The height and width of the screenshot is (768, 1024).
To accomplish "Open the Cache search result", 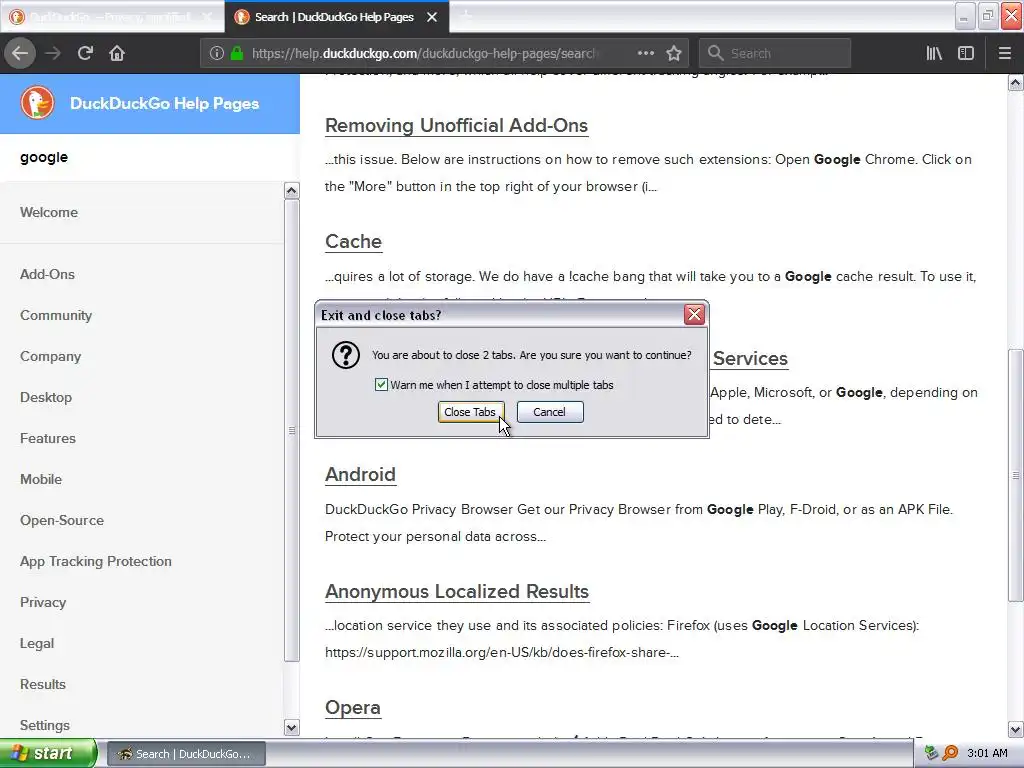I will (353, 242).
